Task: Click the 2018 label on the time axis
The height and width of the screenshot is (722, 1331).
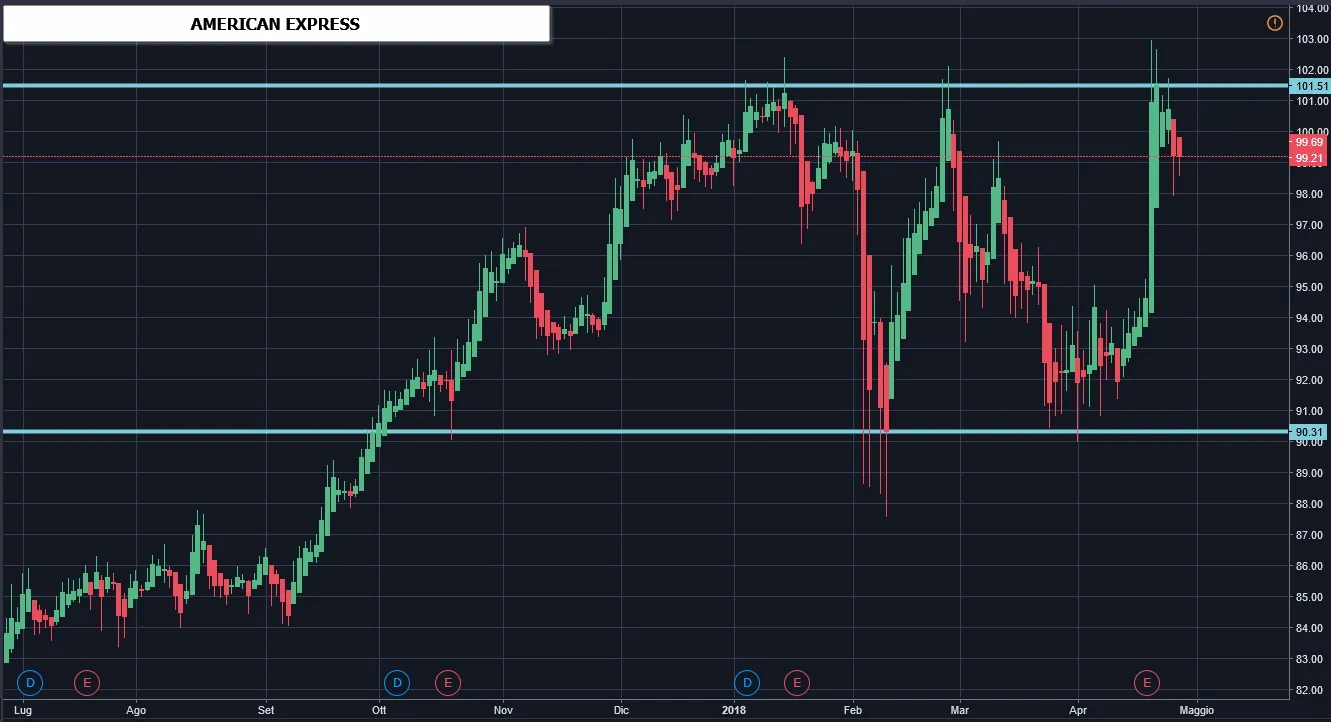Action: [x=733, y=710]
